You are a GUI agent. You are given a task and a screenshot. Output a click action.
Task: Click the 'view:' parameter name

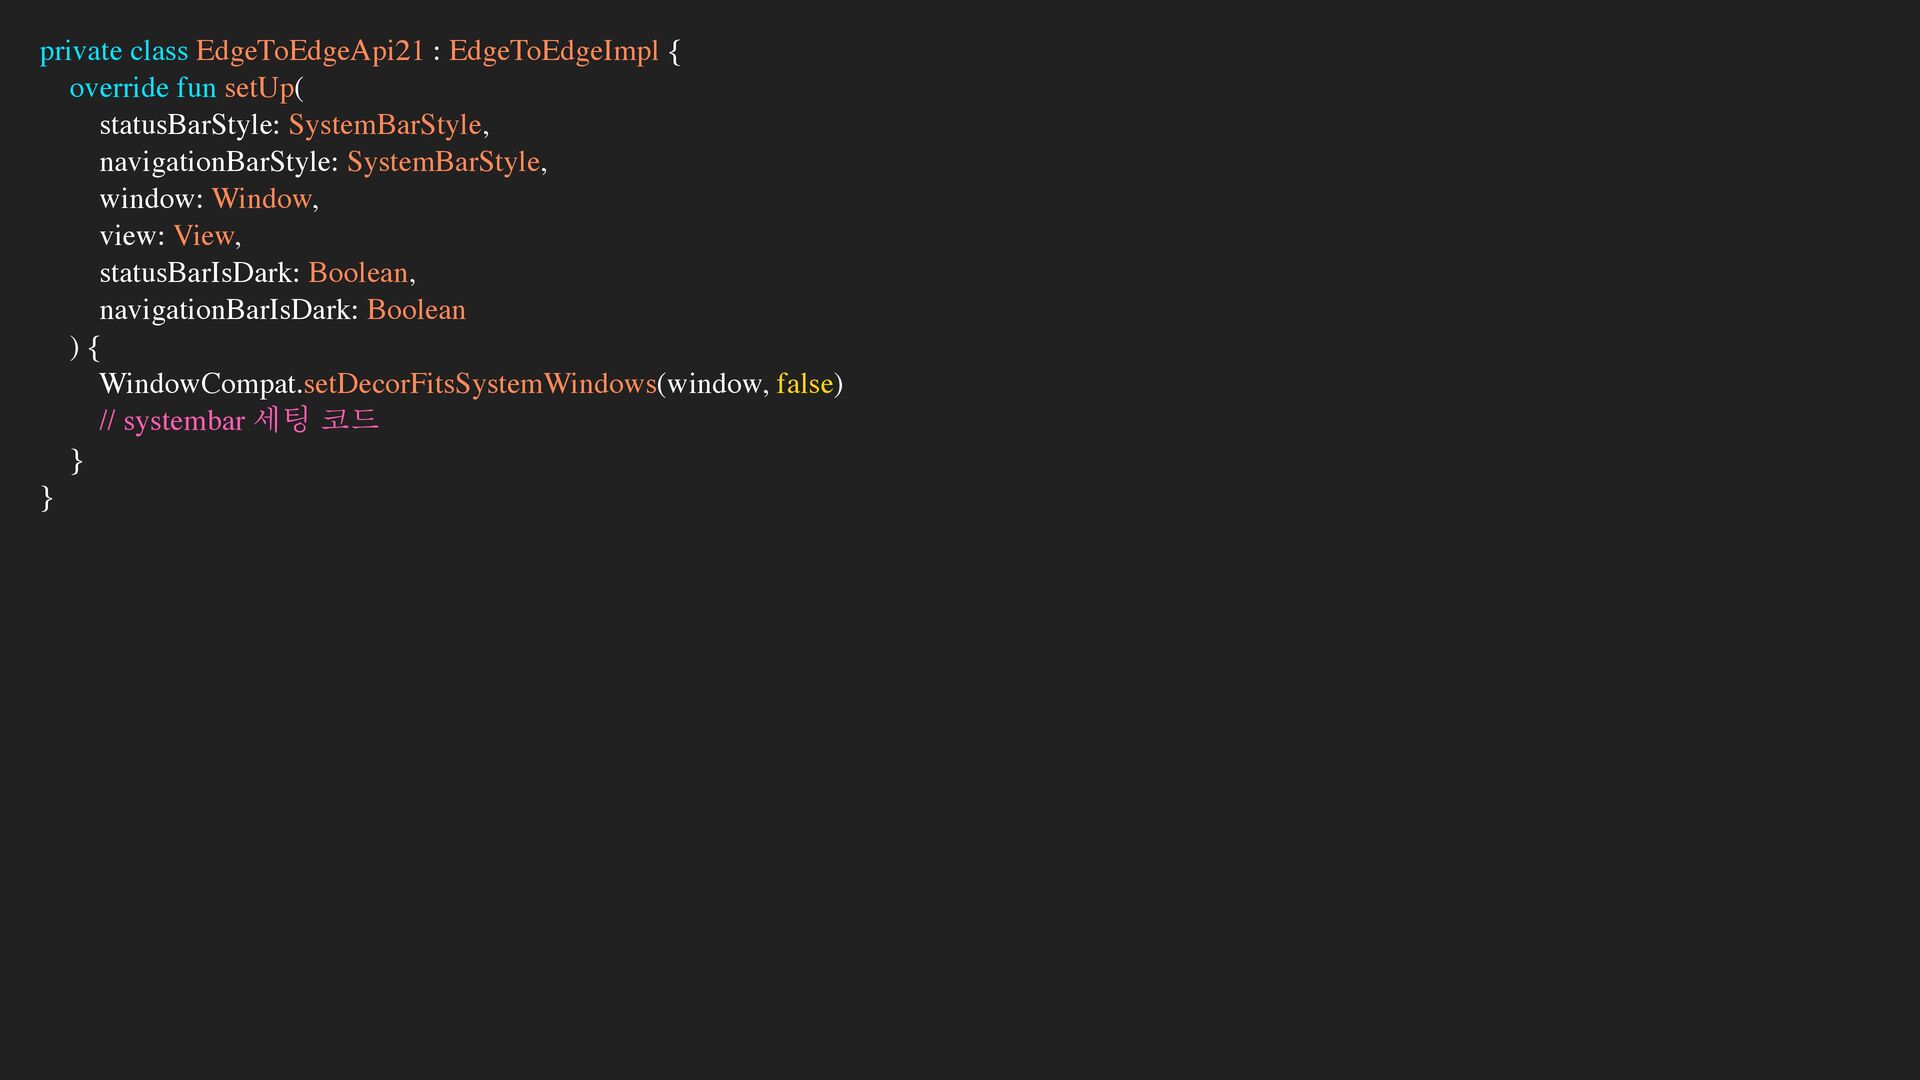point(132,236)
